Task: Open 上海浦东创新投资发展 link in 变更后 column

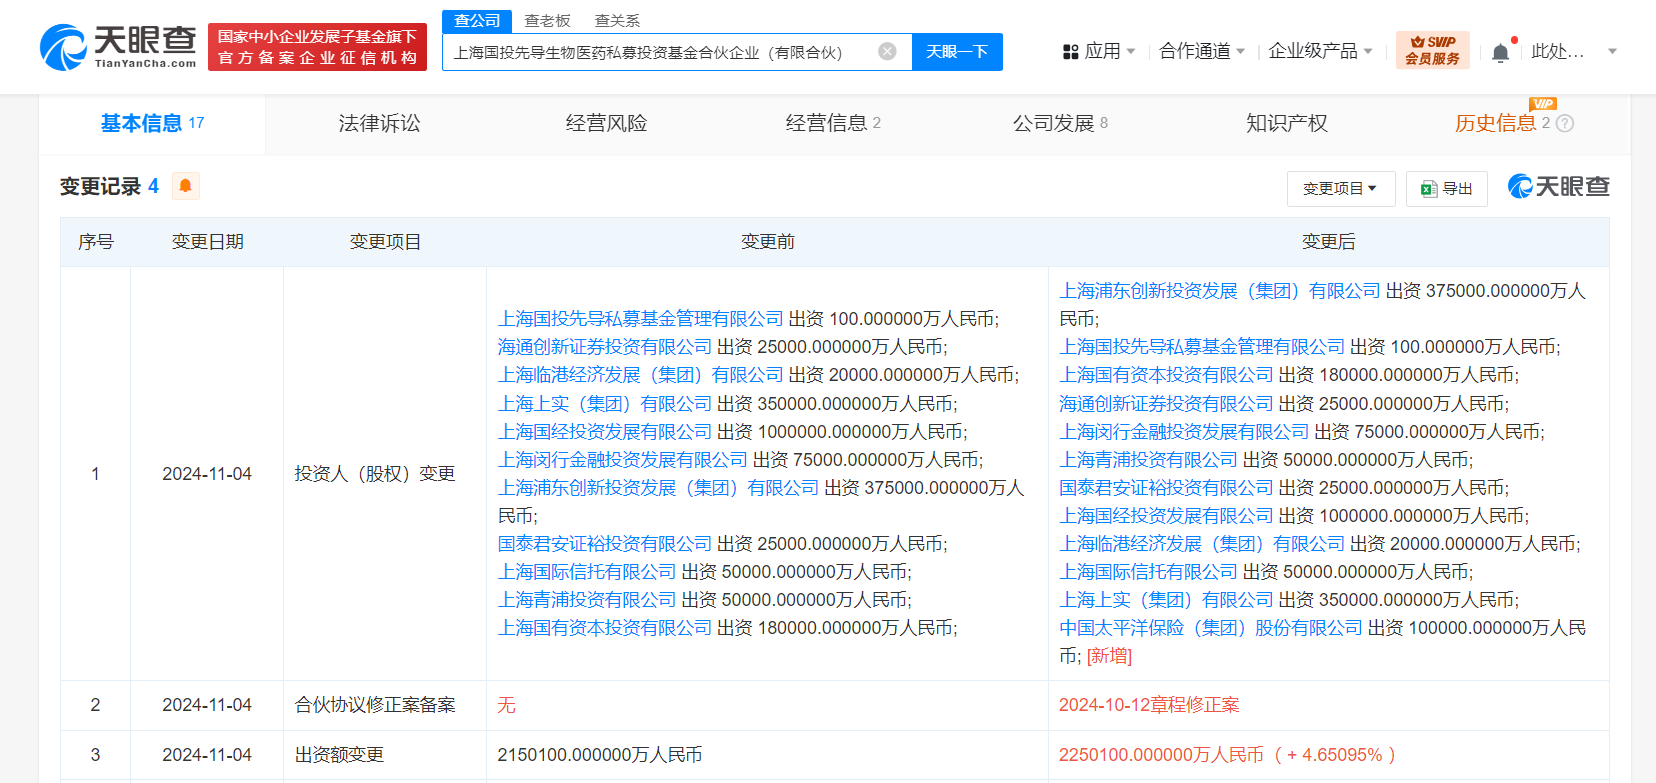Action: click(x=1220, y=291)
